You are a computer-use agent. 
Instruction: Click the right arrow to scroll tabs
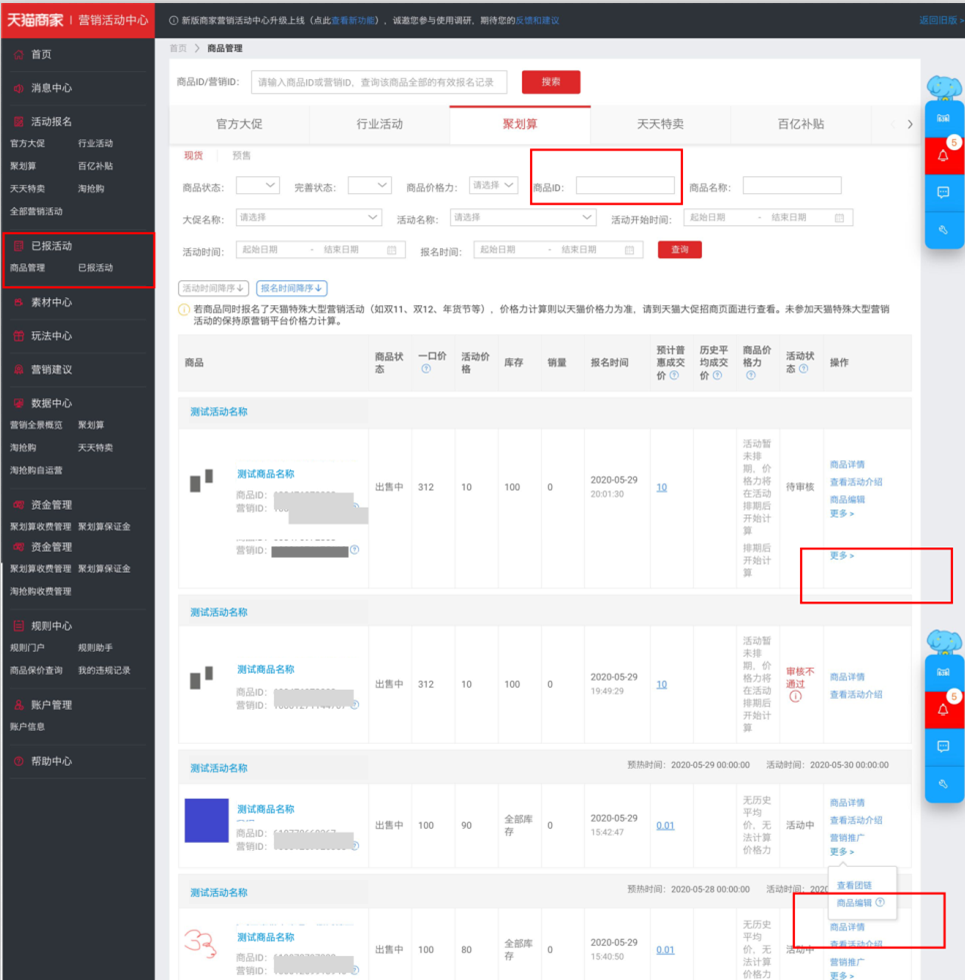coord(910,124)
